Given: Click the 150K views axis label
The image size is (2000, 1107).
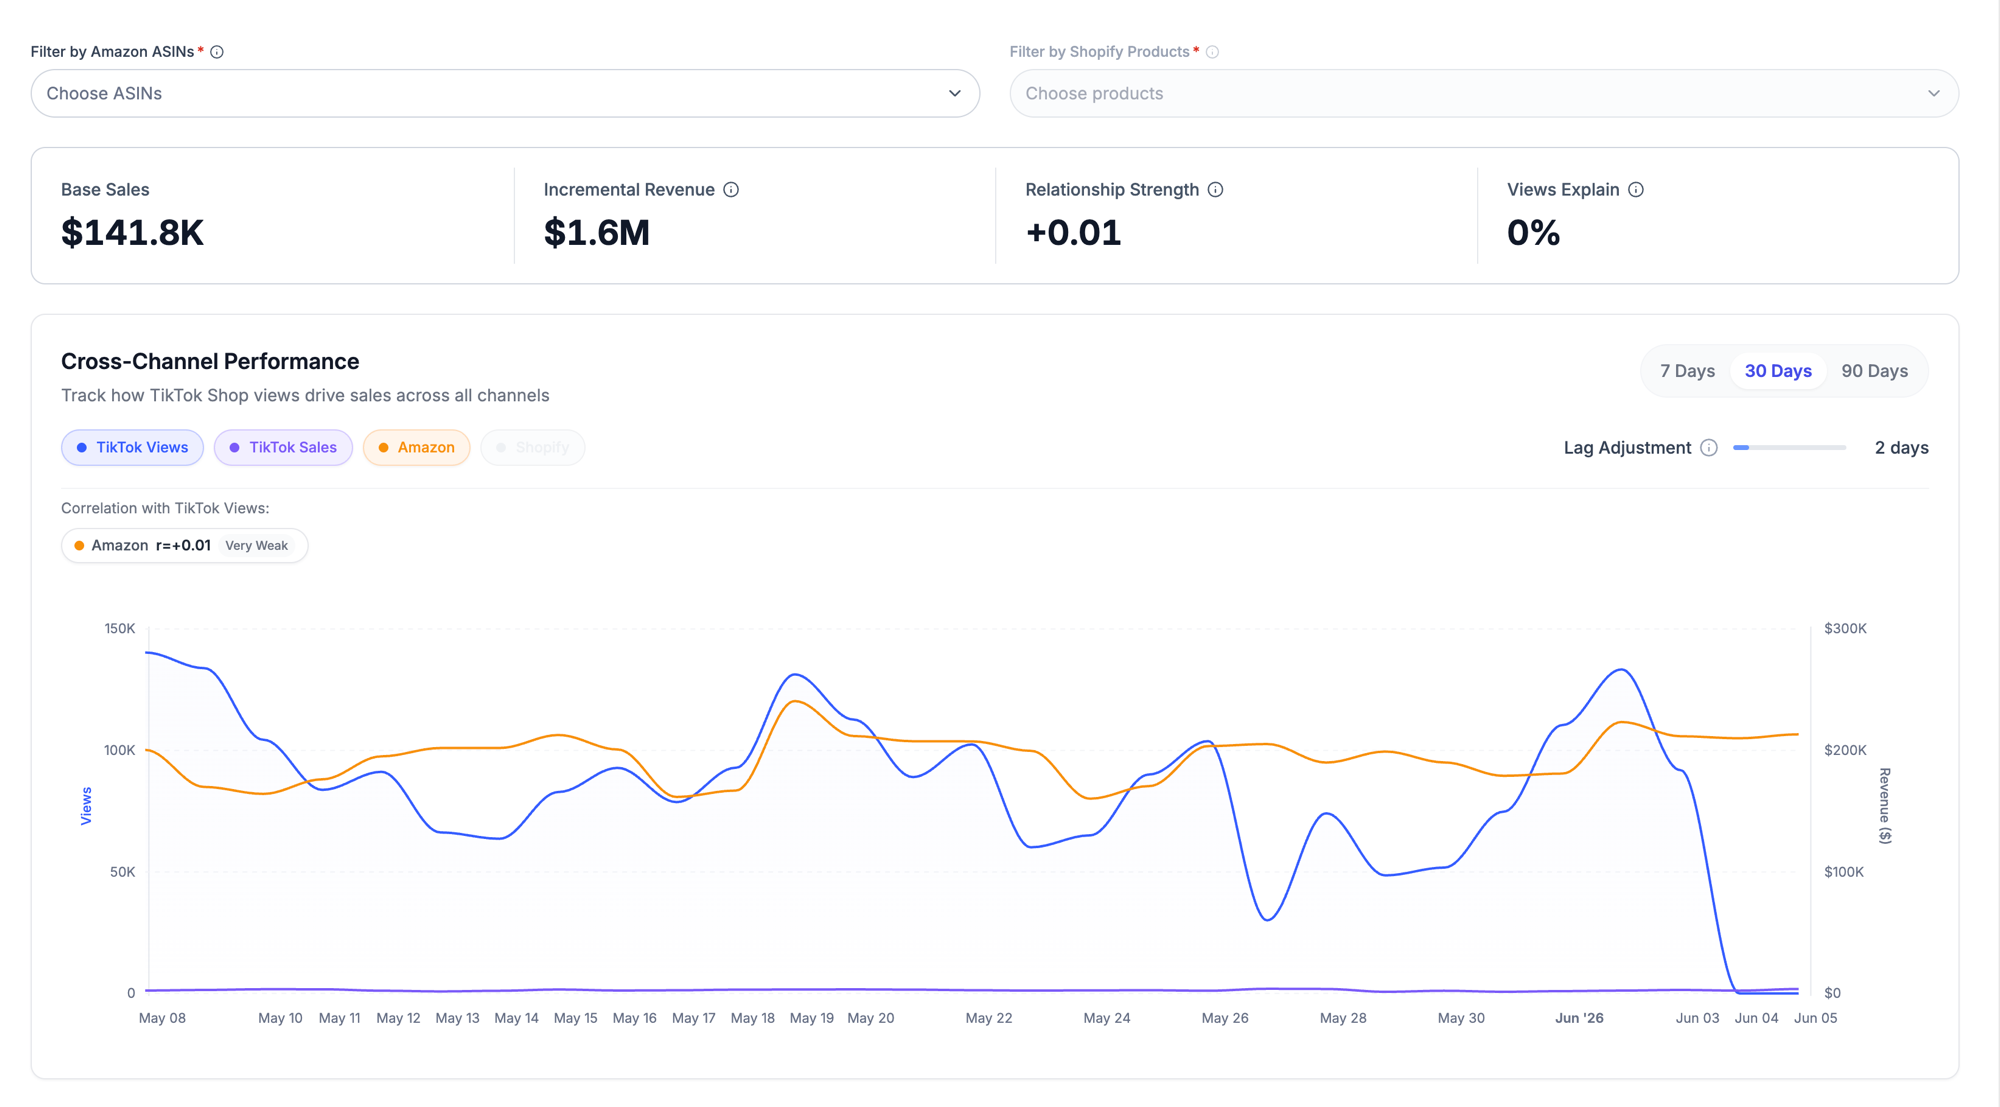Looking at the screenshot, I should click(x=120, y=629).
